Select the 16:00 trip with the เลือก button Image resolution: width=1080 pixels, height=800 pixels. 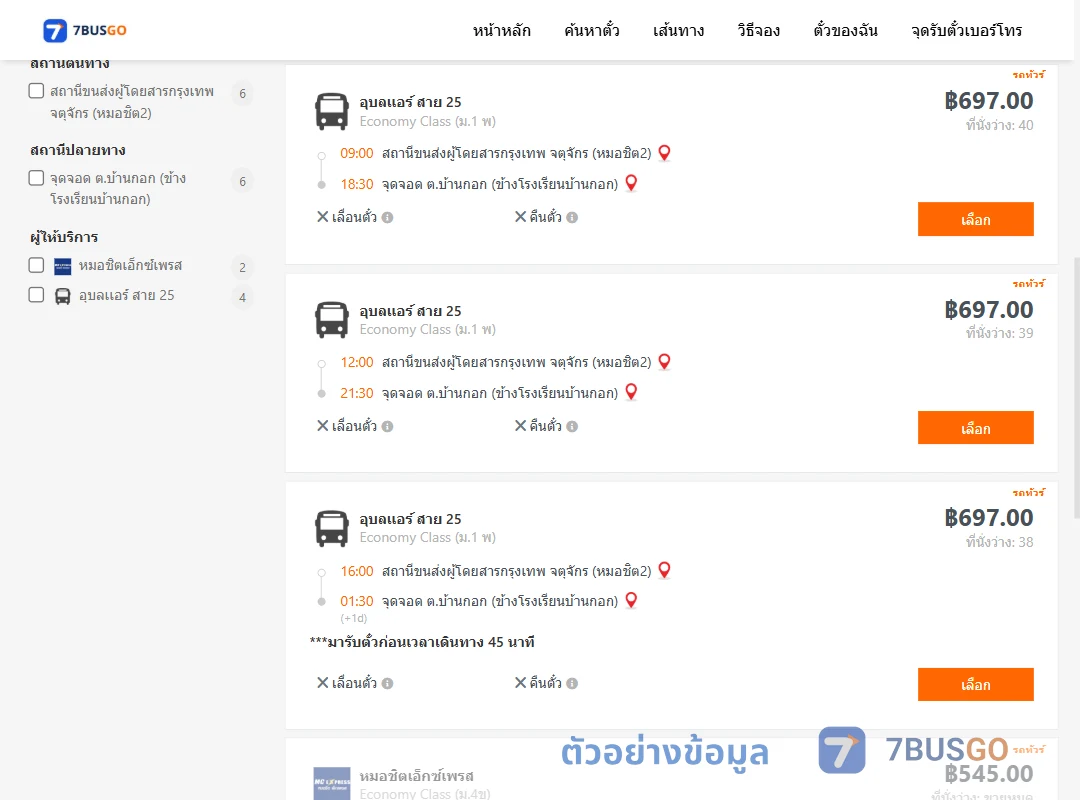[975, 684]
